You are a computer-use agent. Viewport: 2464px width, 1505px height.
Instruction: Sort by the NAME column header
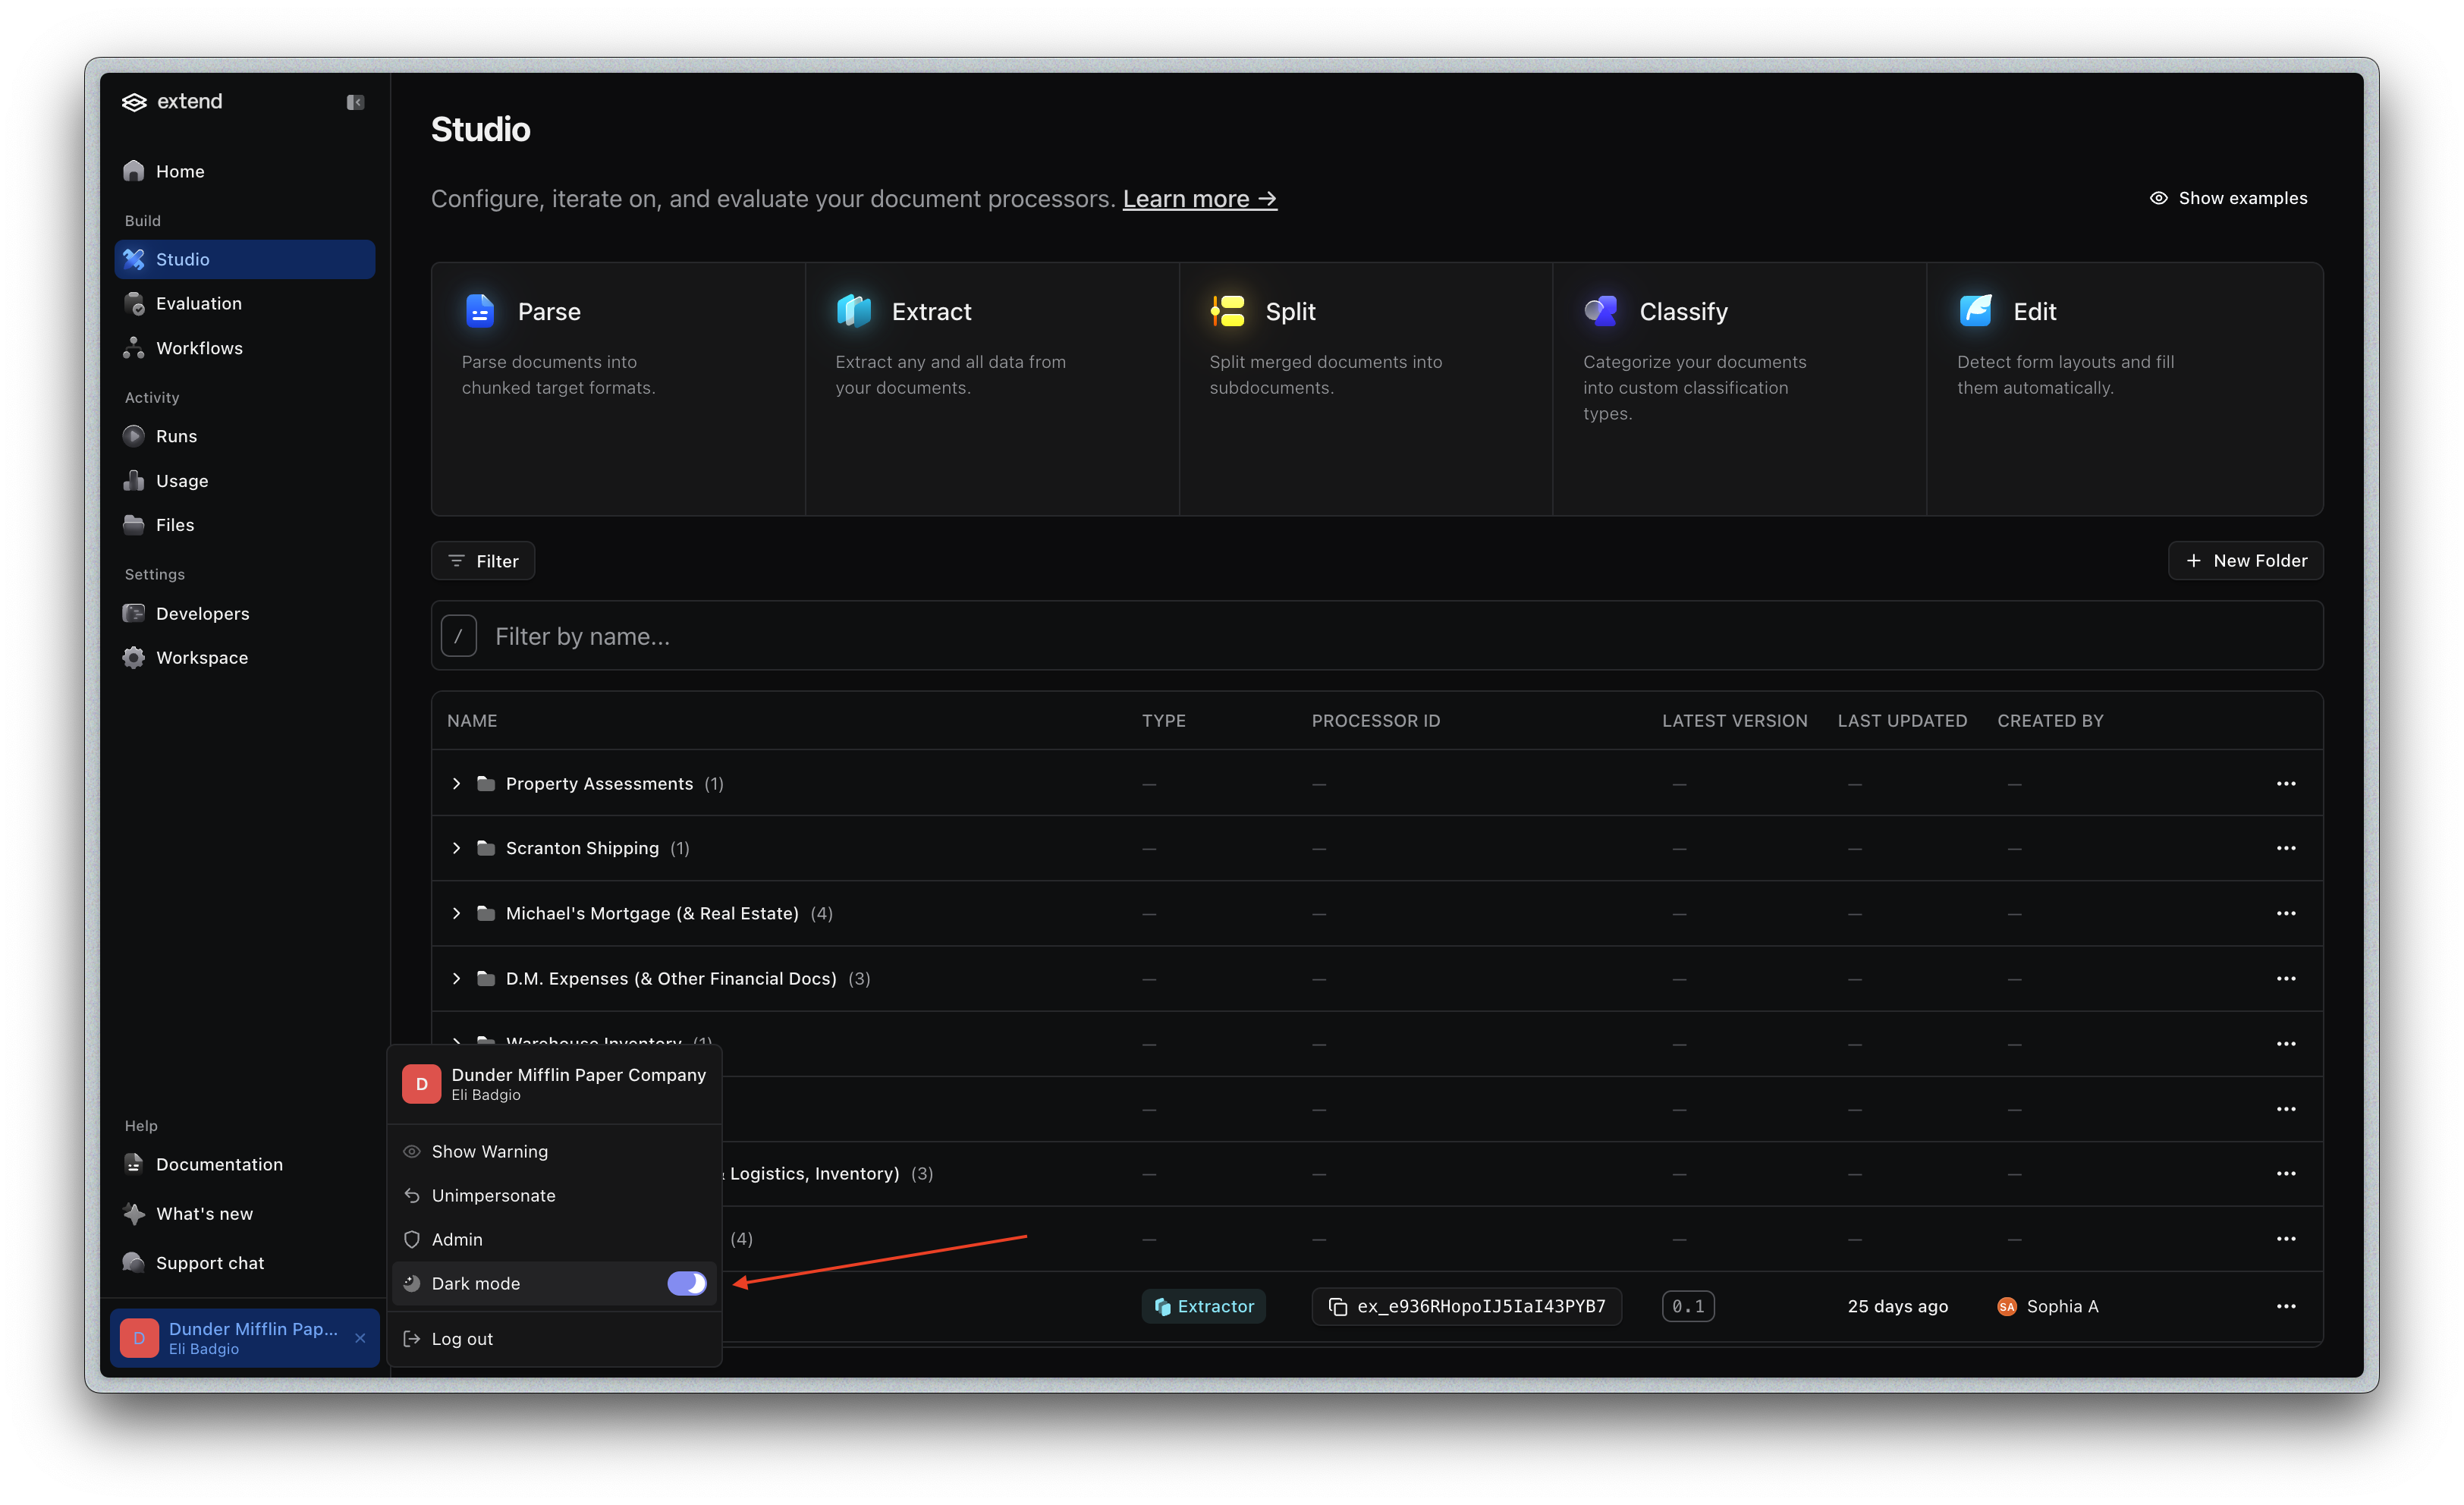[472, 721]
